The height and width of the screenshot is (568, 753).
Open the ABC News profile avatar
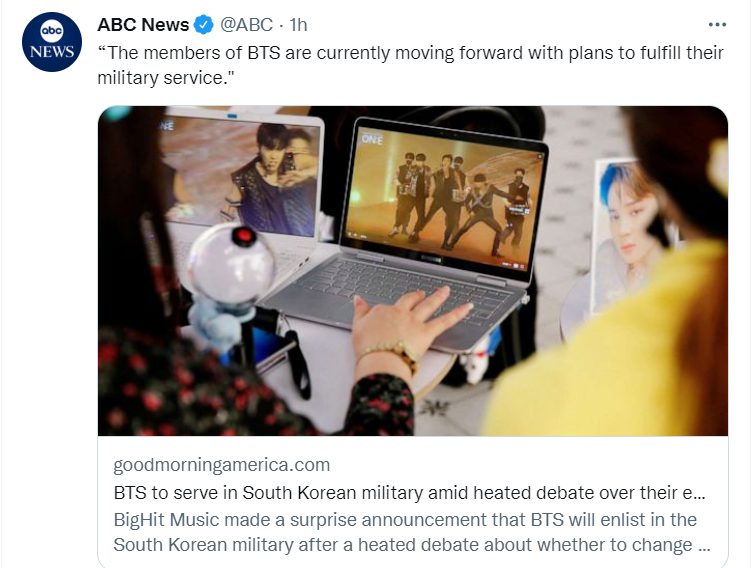pos(52,42)
